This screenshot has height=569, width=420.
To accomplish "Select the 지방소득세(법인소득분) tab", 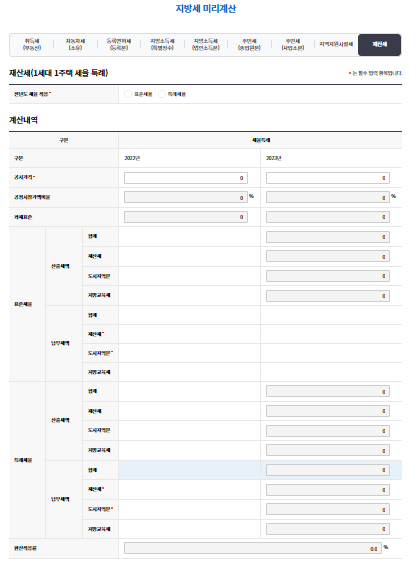I will pos(206,45).
